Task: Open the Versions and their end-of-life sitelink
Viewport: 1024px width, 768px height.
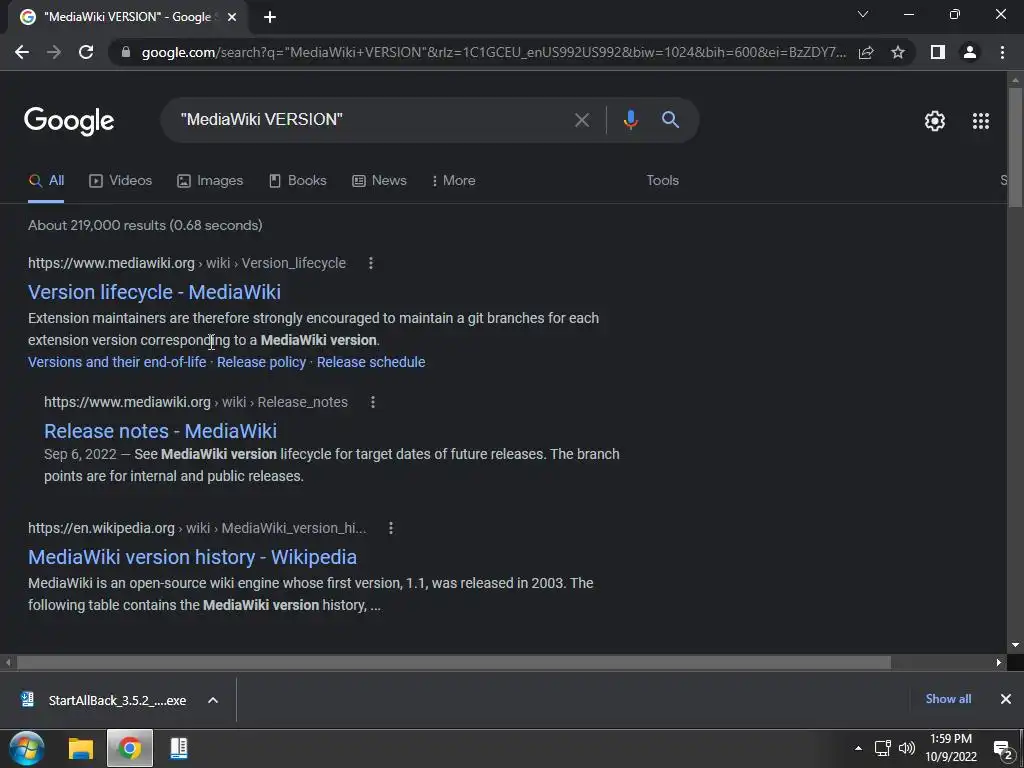Action: [x=117, y=362]
